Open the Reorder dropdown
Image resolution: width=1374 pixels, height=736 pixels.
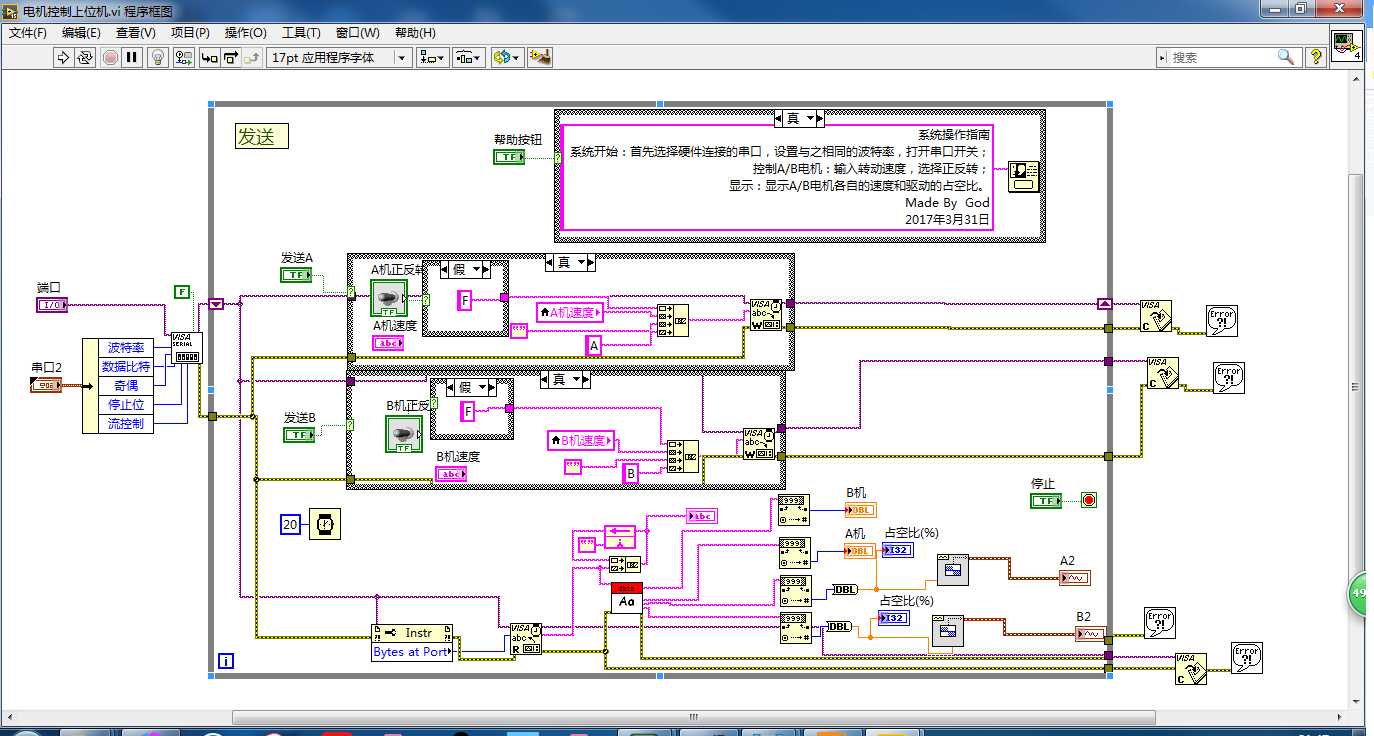(x=507, y=57)
